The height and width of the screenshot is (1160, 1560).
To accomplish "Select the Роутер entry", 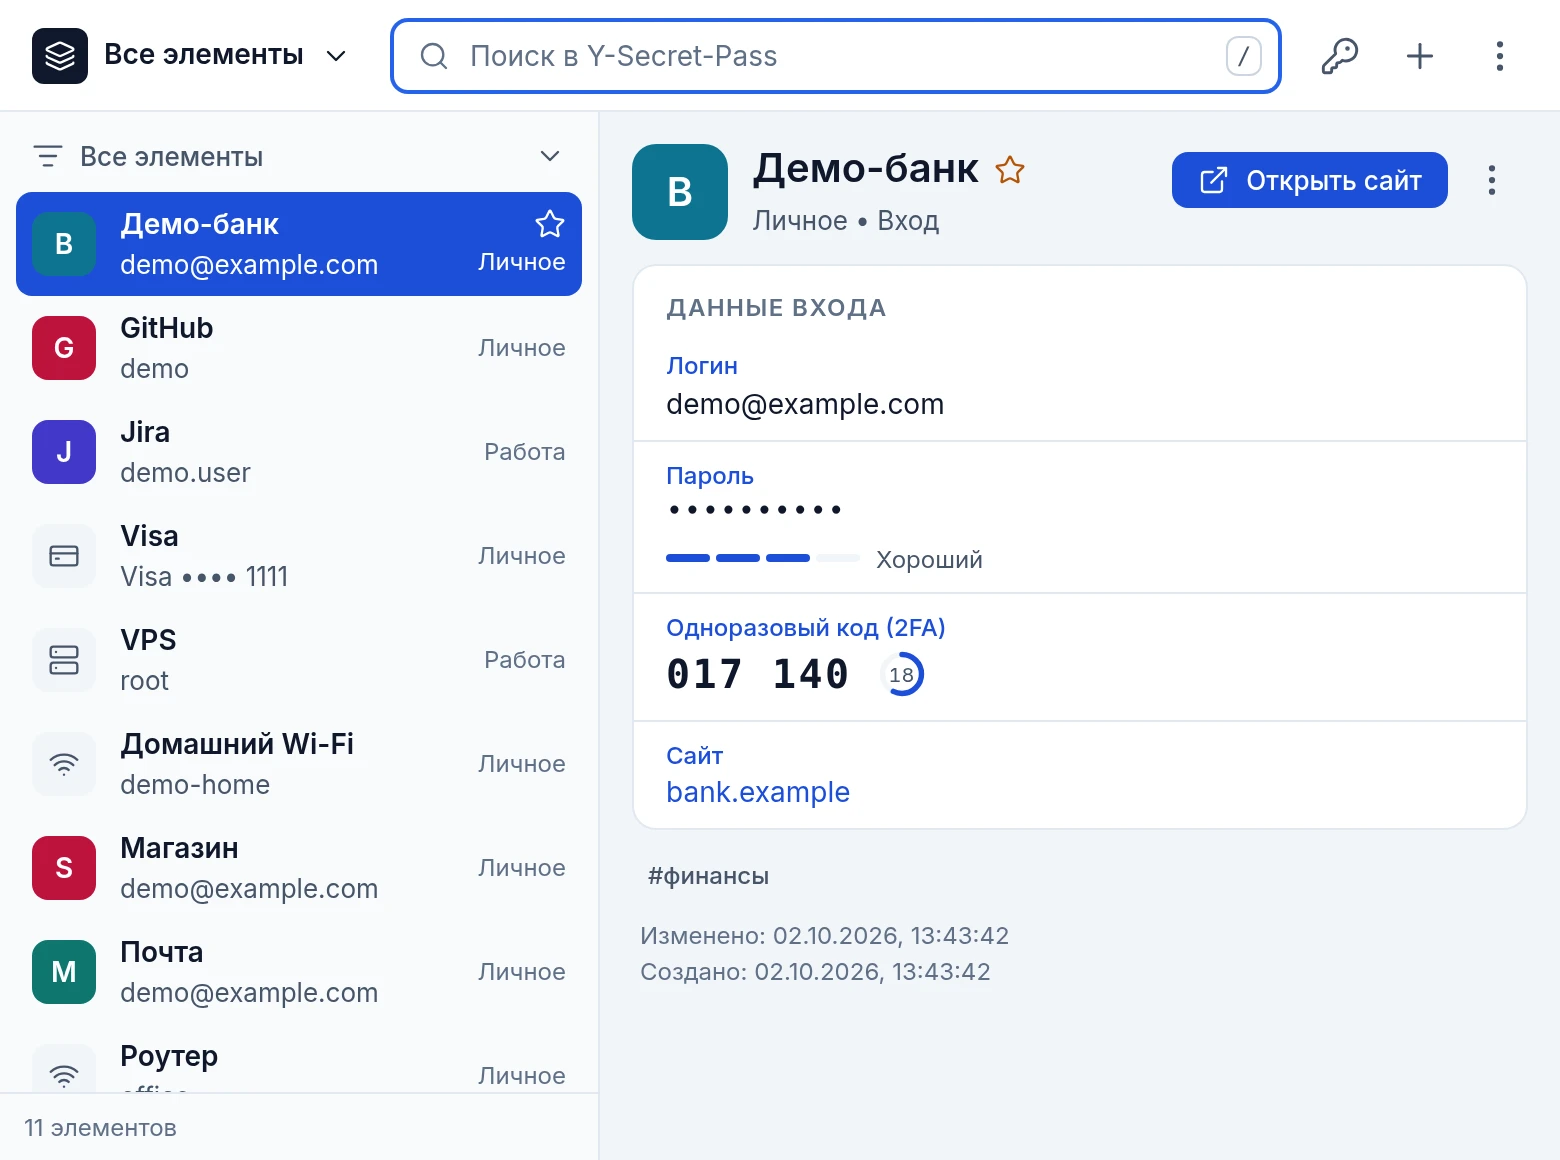I will click(x=299, y=1058).
